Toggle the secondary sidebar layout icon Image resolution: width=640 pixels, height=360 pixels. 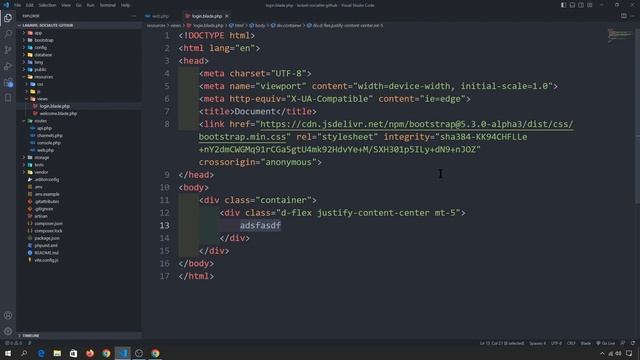581,5
